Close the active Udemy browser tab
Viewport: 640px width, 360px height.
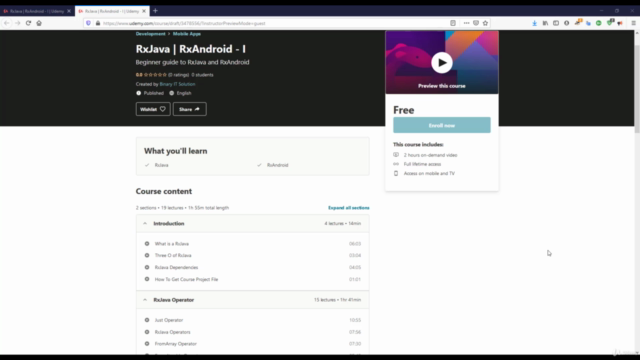[144, 11]
